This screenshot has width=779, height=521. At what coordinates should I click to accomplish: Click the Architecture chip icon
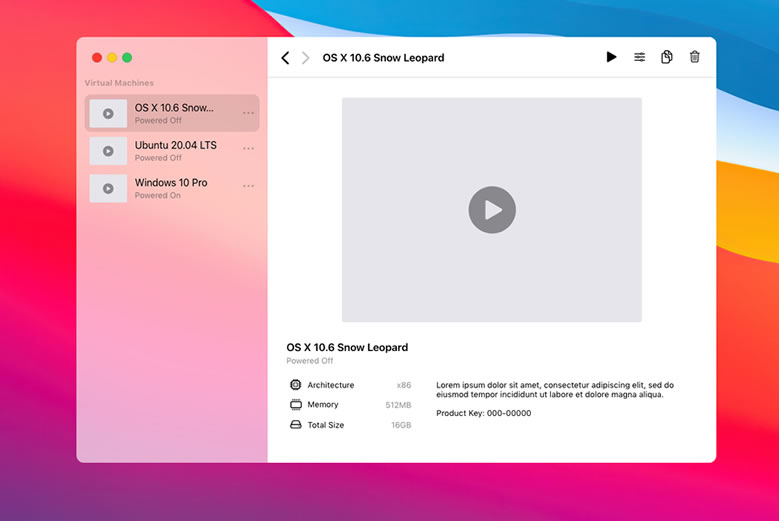(x=296, y=384)
